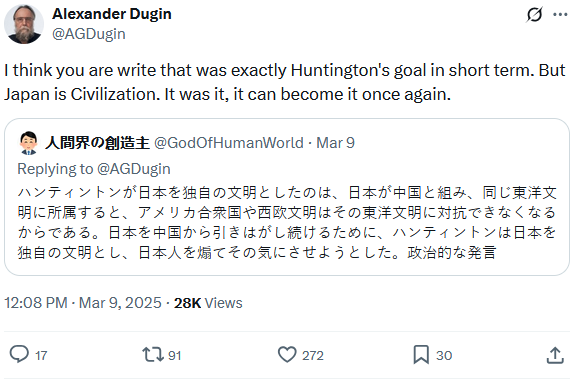This screenshot has width=578, height=386.
Task: Click the 28K Views counter
Action: coord(208,303)
